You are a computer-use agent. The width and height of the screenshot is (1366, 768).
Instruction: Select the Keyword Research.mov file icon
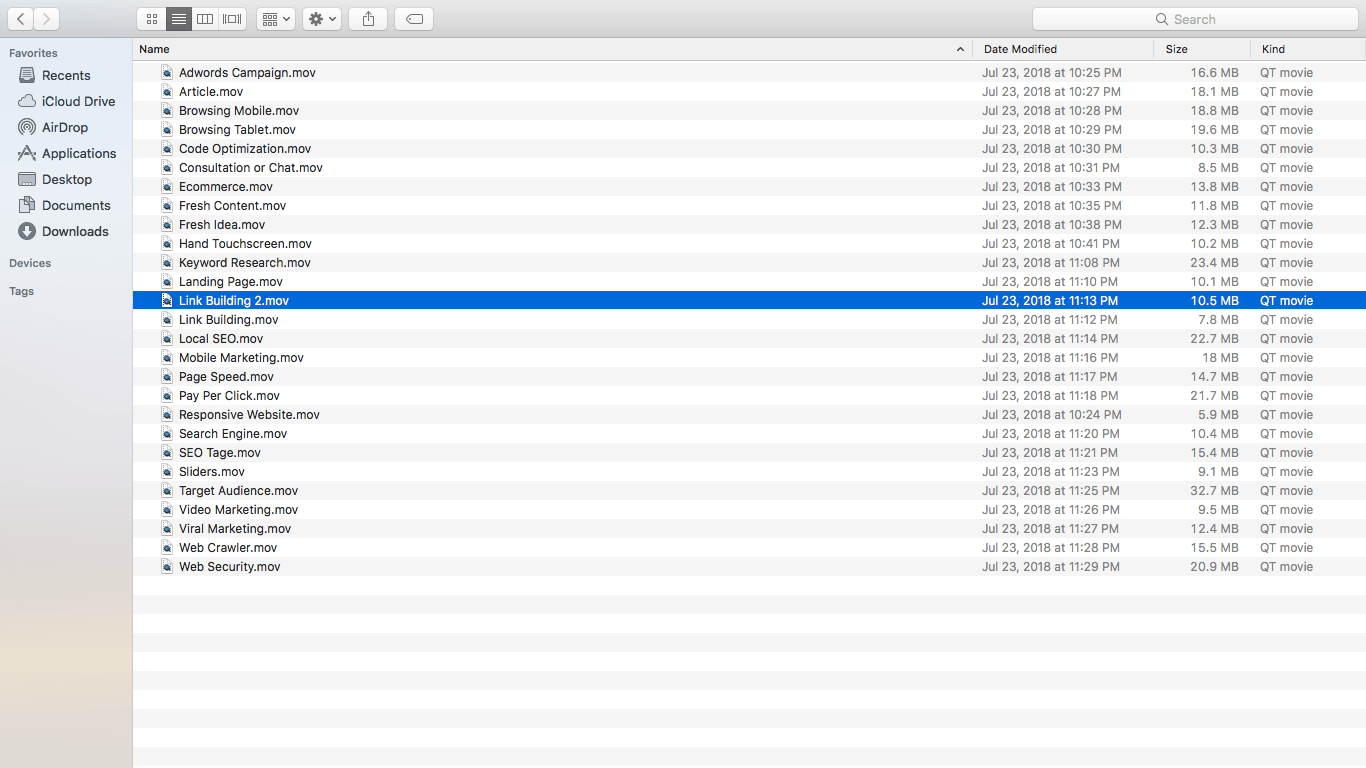point(167,262)
